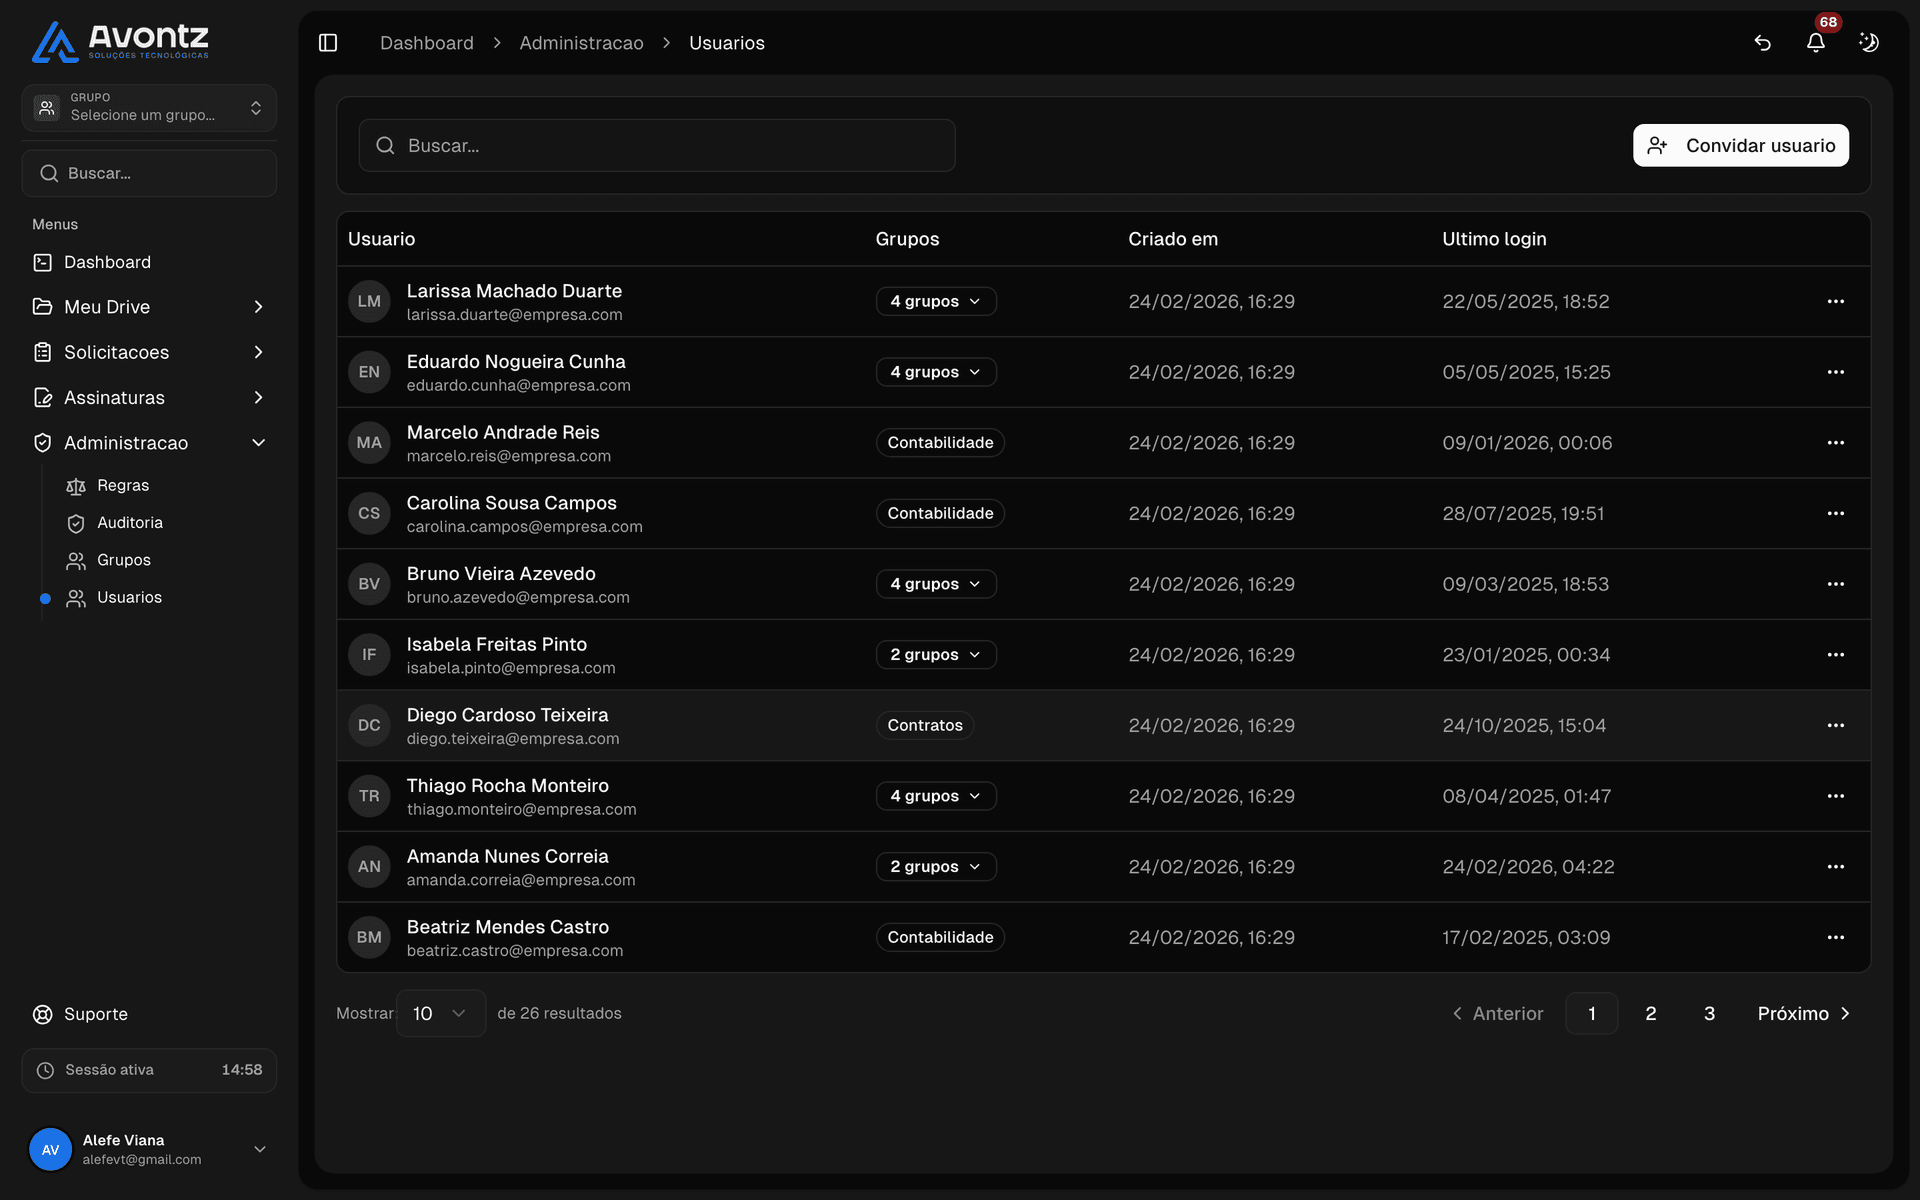
Task: Change rows shown per page dropdown
Action: tap(440, 1014)
